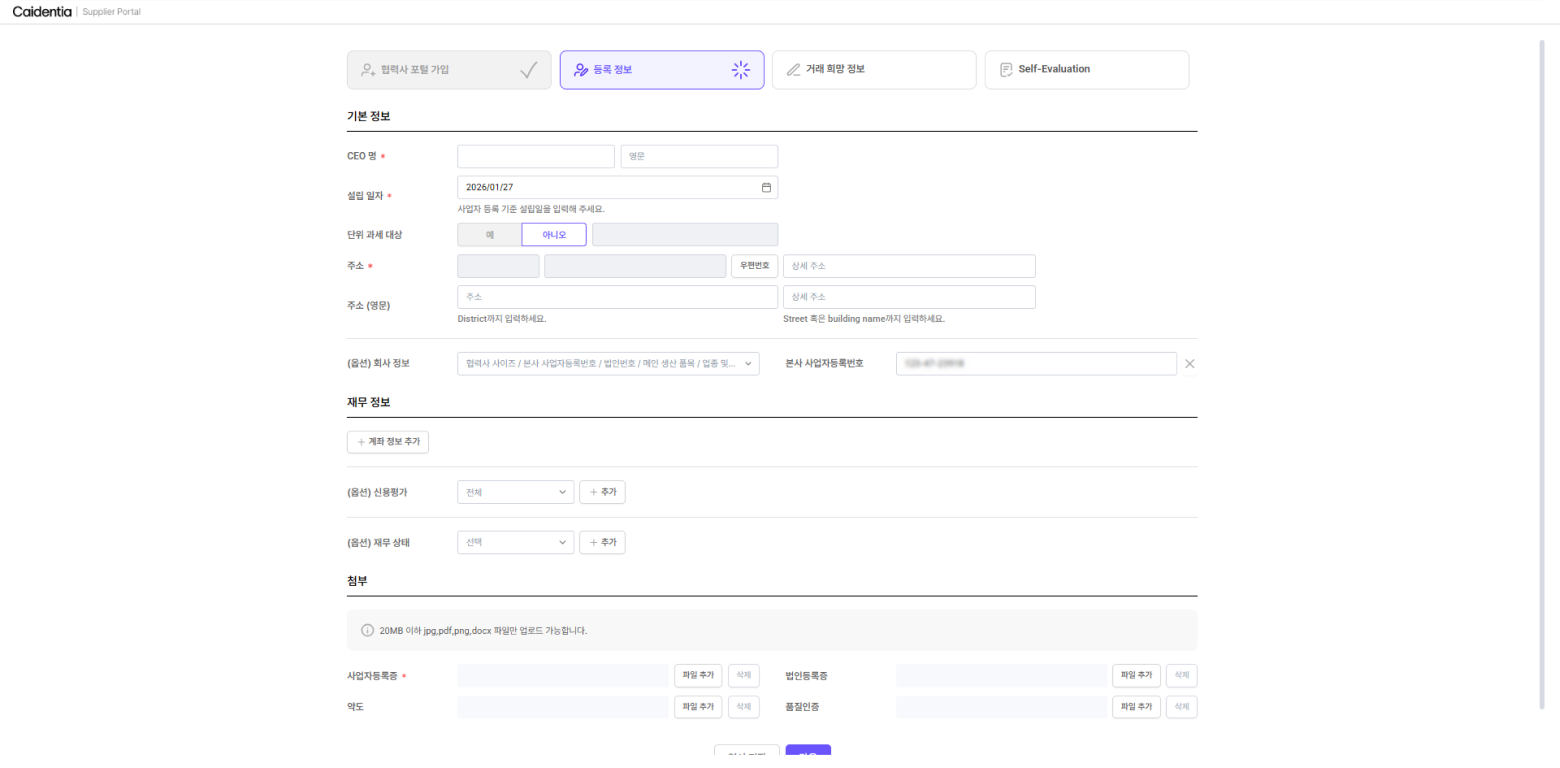Click 파일 추가 for 사업자등록증

697,676
